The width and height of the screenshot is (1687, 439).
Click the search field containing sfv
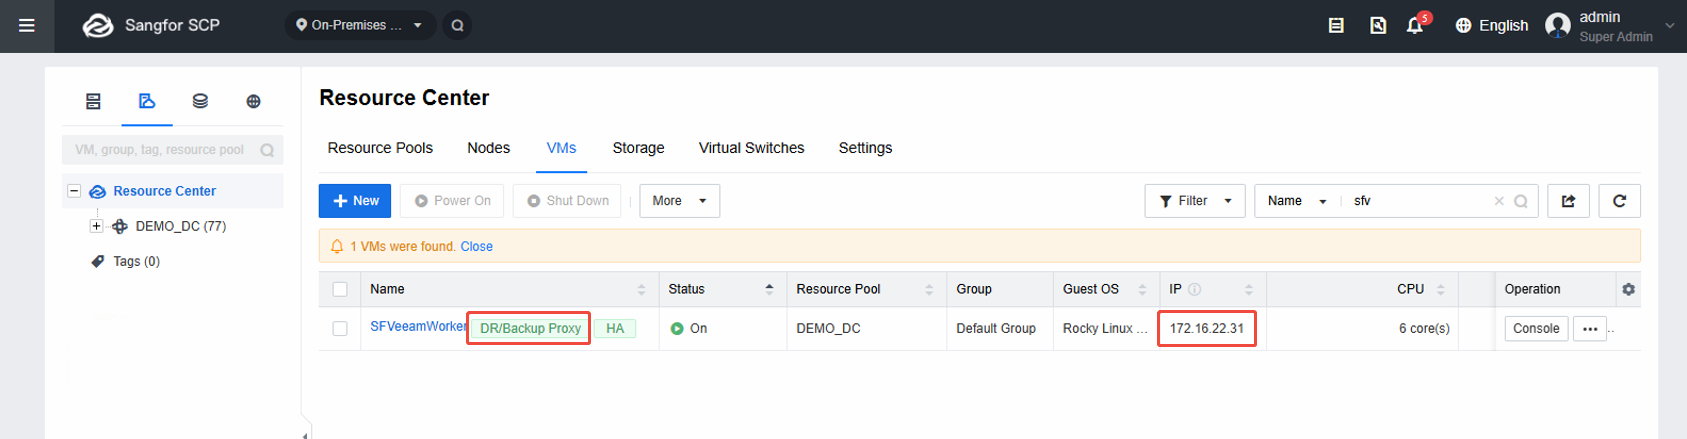click(1420, 201)
